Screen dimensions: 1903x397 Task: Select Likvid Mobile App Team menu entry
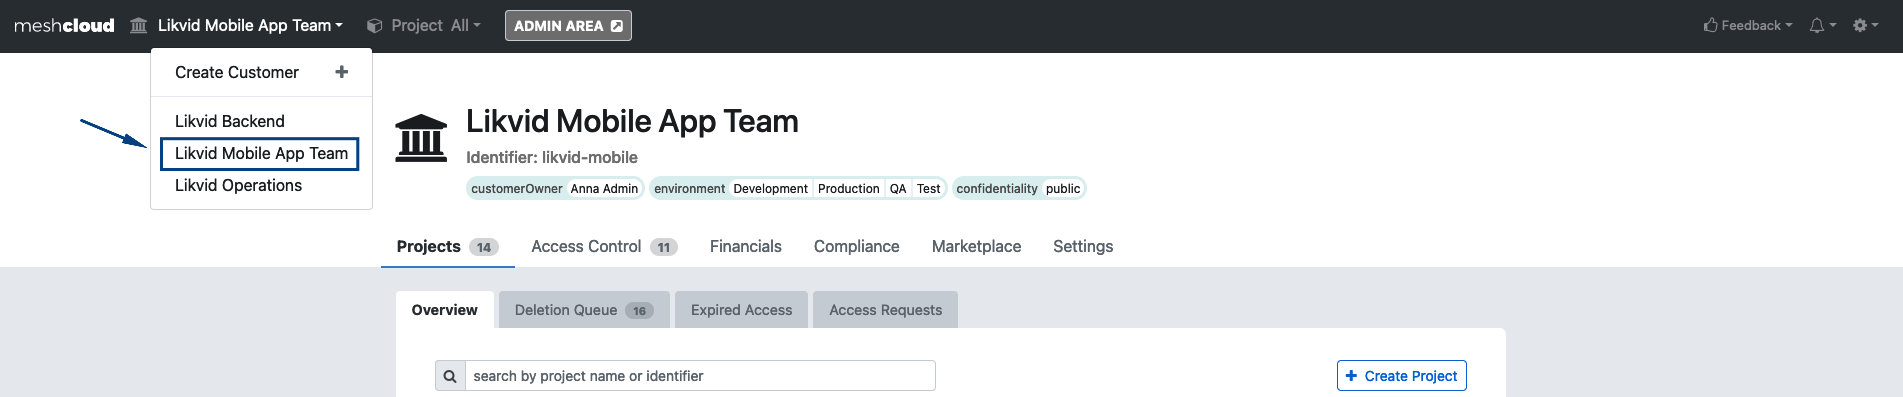(260, 153)
